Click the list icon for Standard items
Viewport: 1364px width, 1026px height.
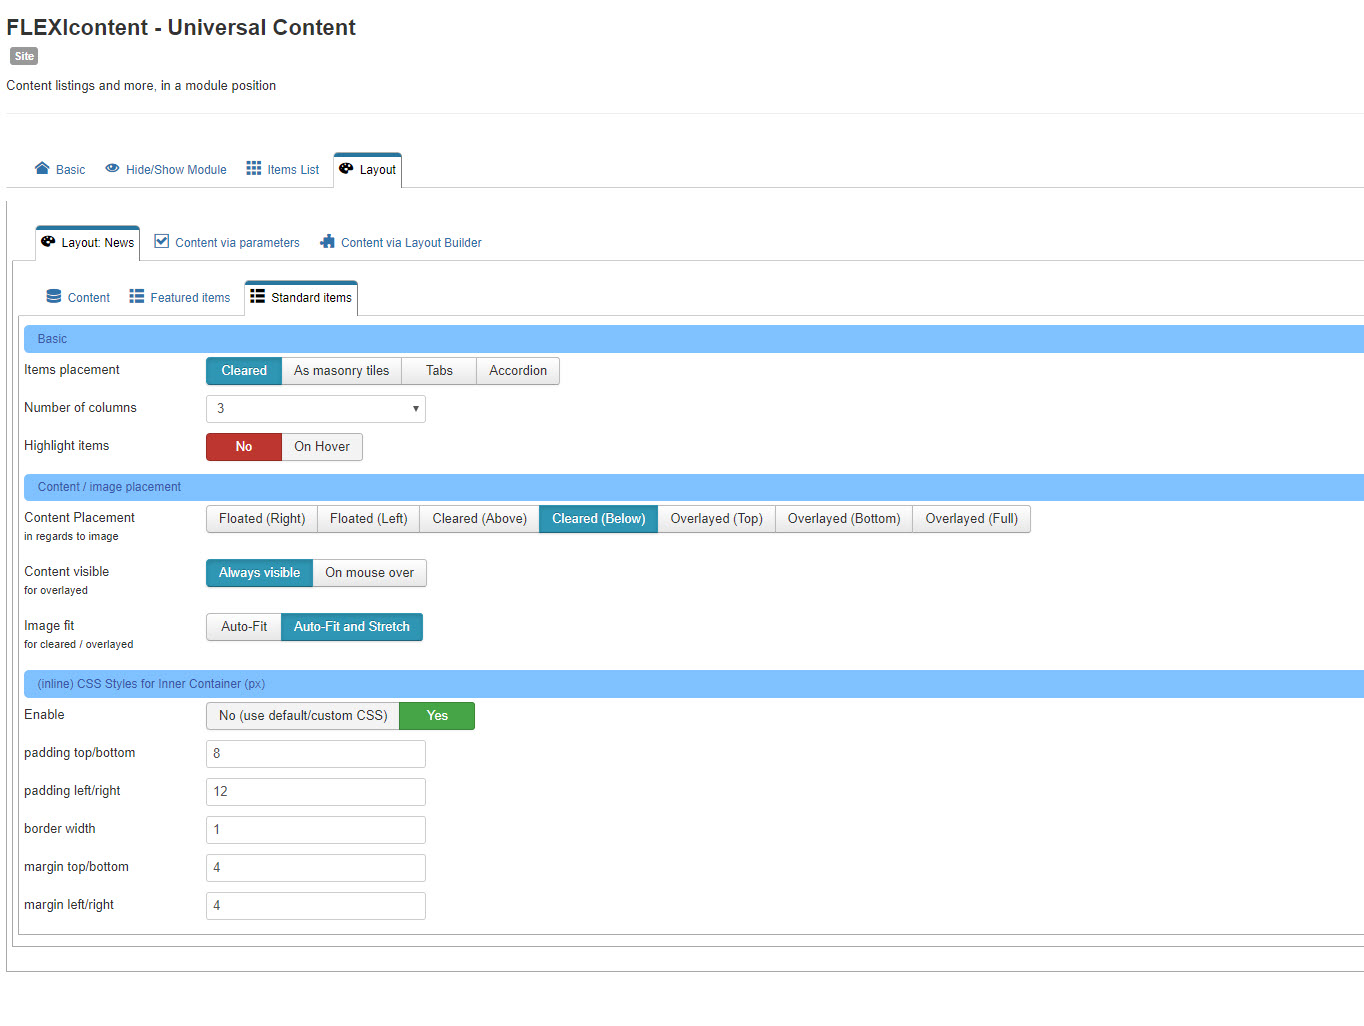258,296
